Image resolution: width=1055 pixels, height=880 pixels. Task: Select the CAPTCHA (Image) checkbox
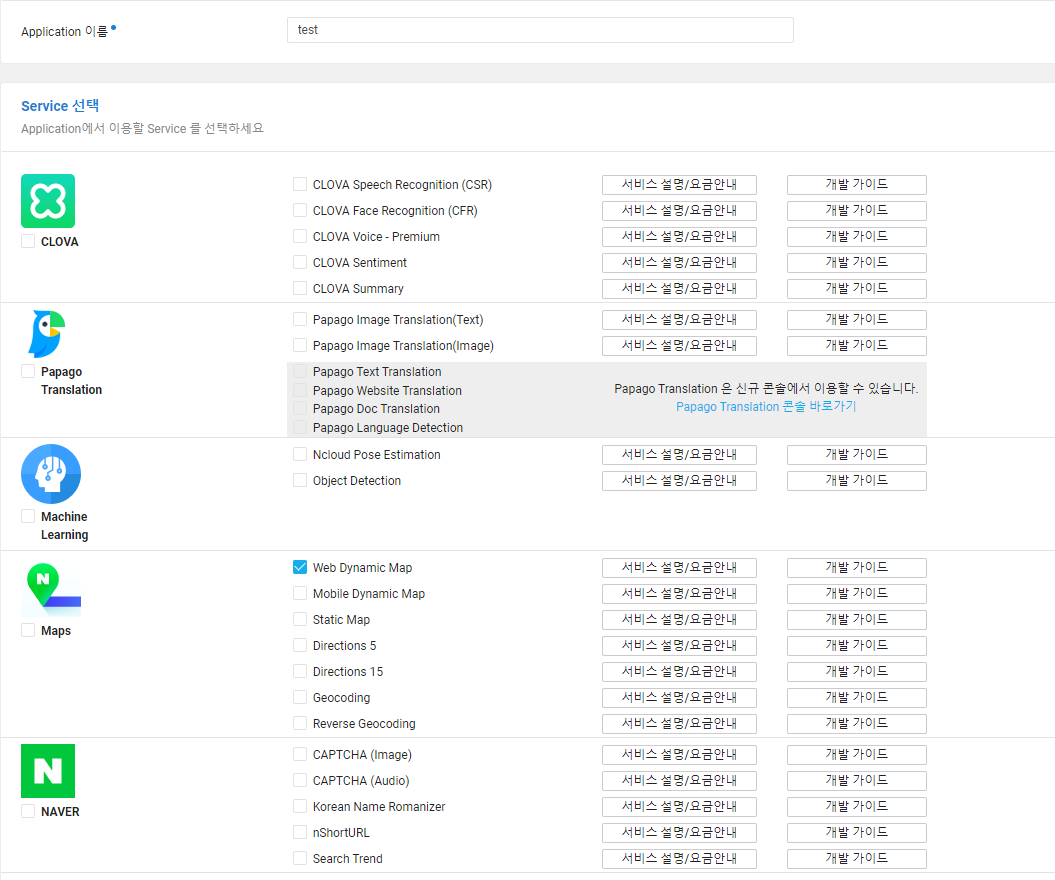point(300,754)
